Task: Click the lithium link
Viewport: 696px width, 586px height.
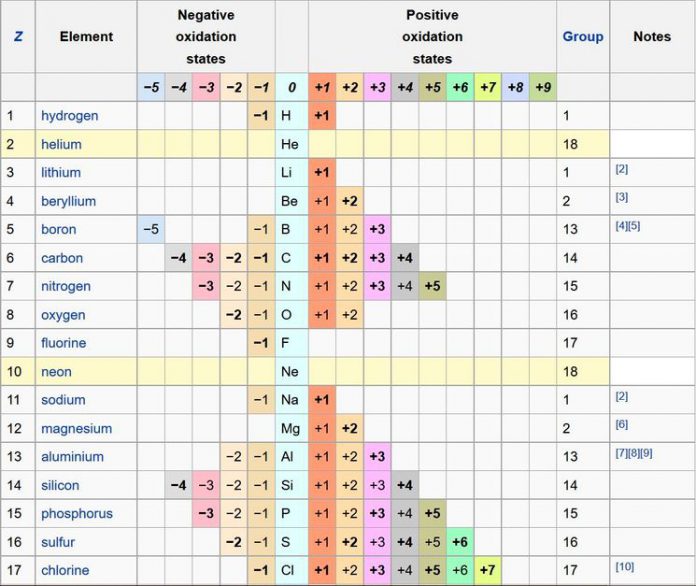Action: (61, 173)
